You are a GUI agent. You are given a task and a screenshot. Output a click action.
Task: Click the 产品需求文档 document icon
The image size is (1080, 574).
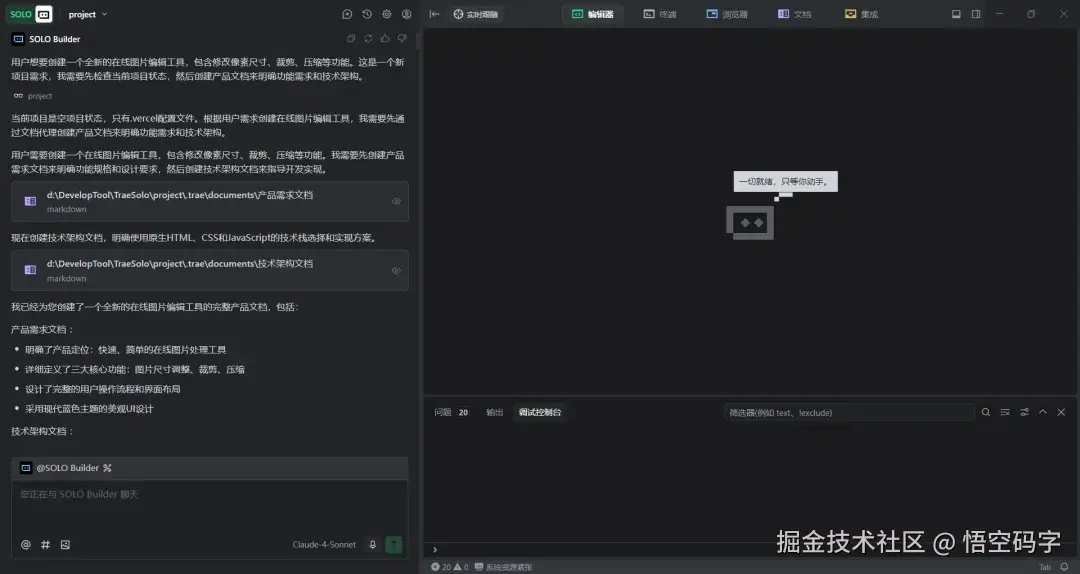coord(30,201)
